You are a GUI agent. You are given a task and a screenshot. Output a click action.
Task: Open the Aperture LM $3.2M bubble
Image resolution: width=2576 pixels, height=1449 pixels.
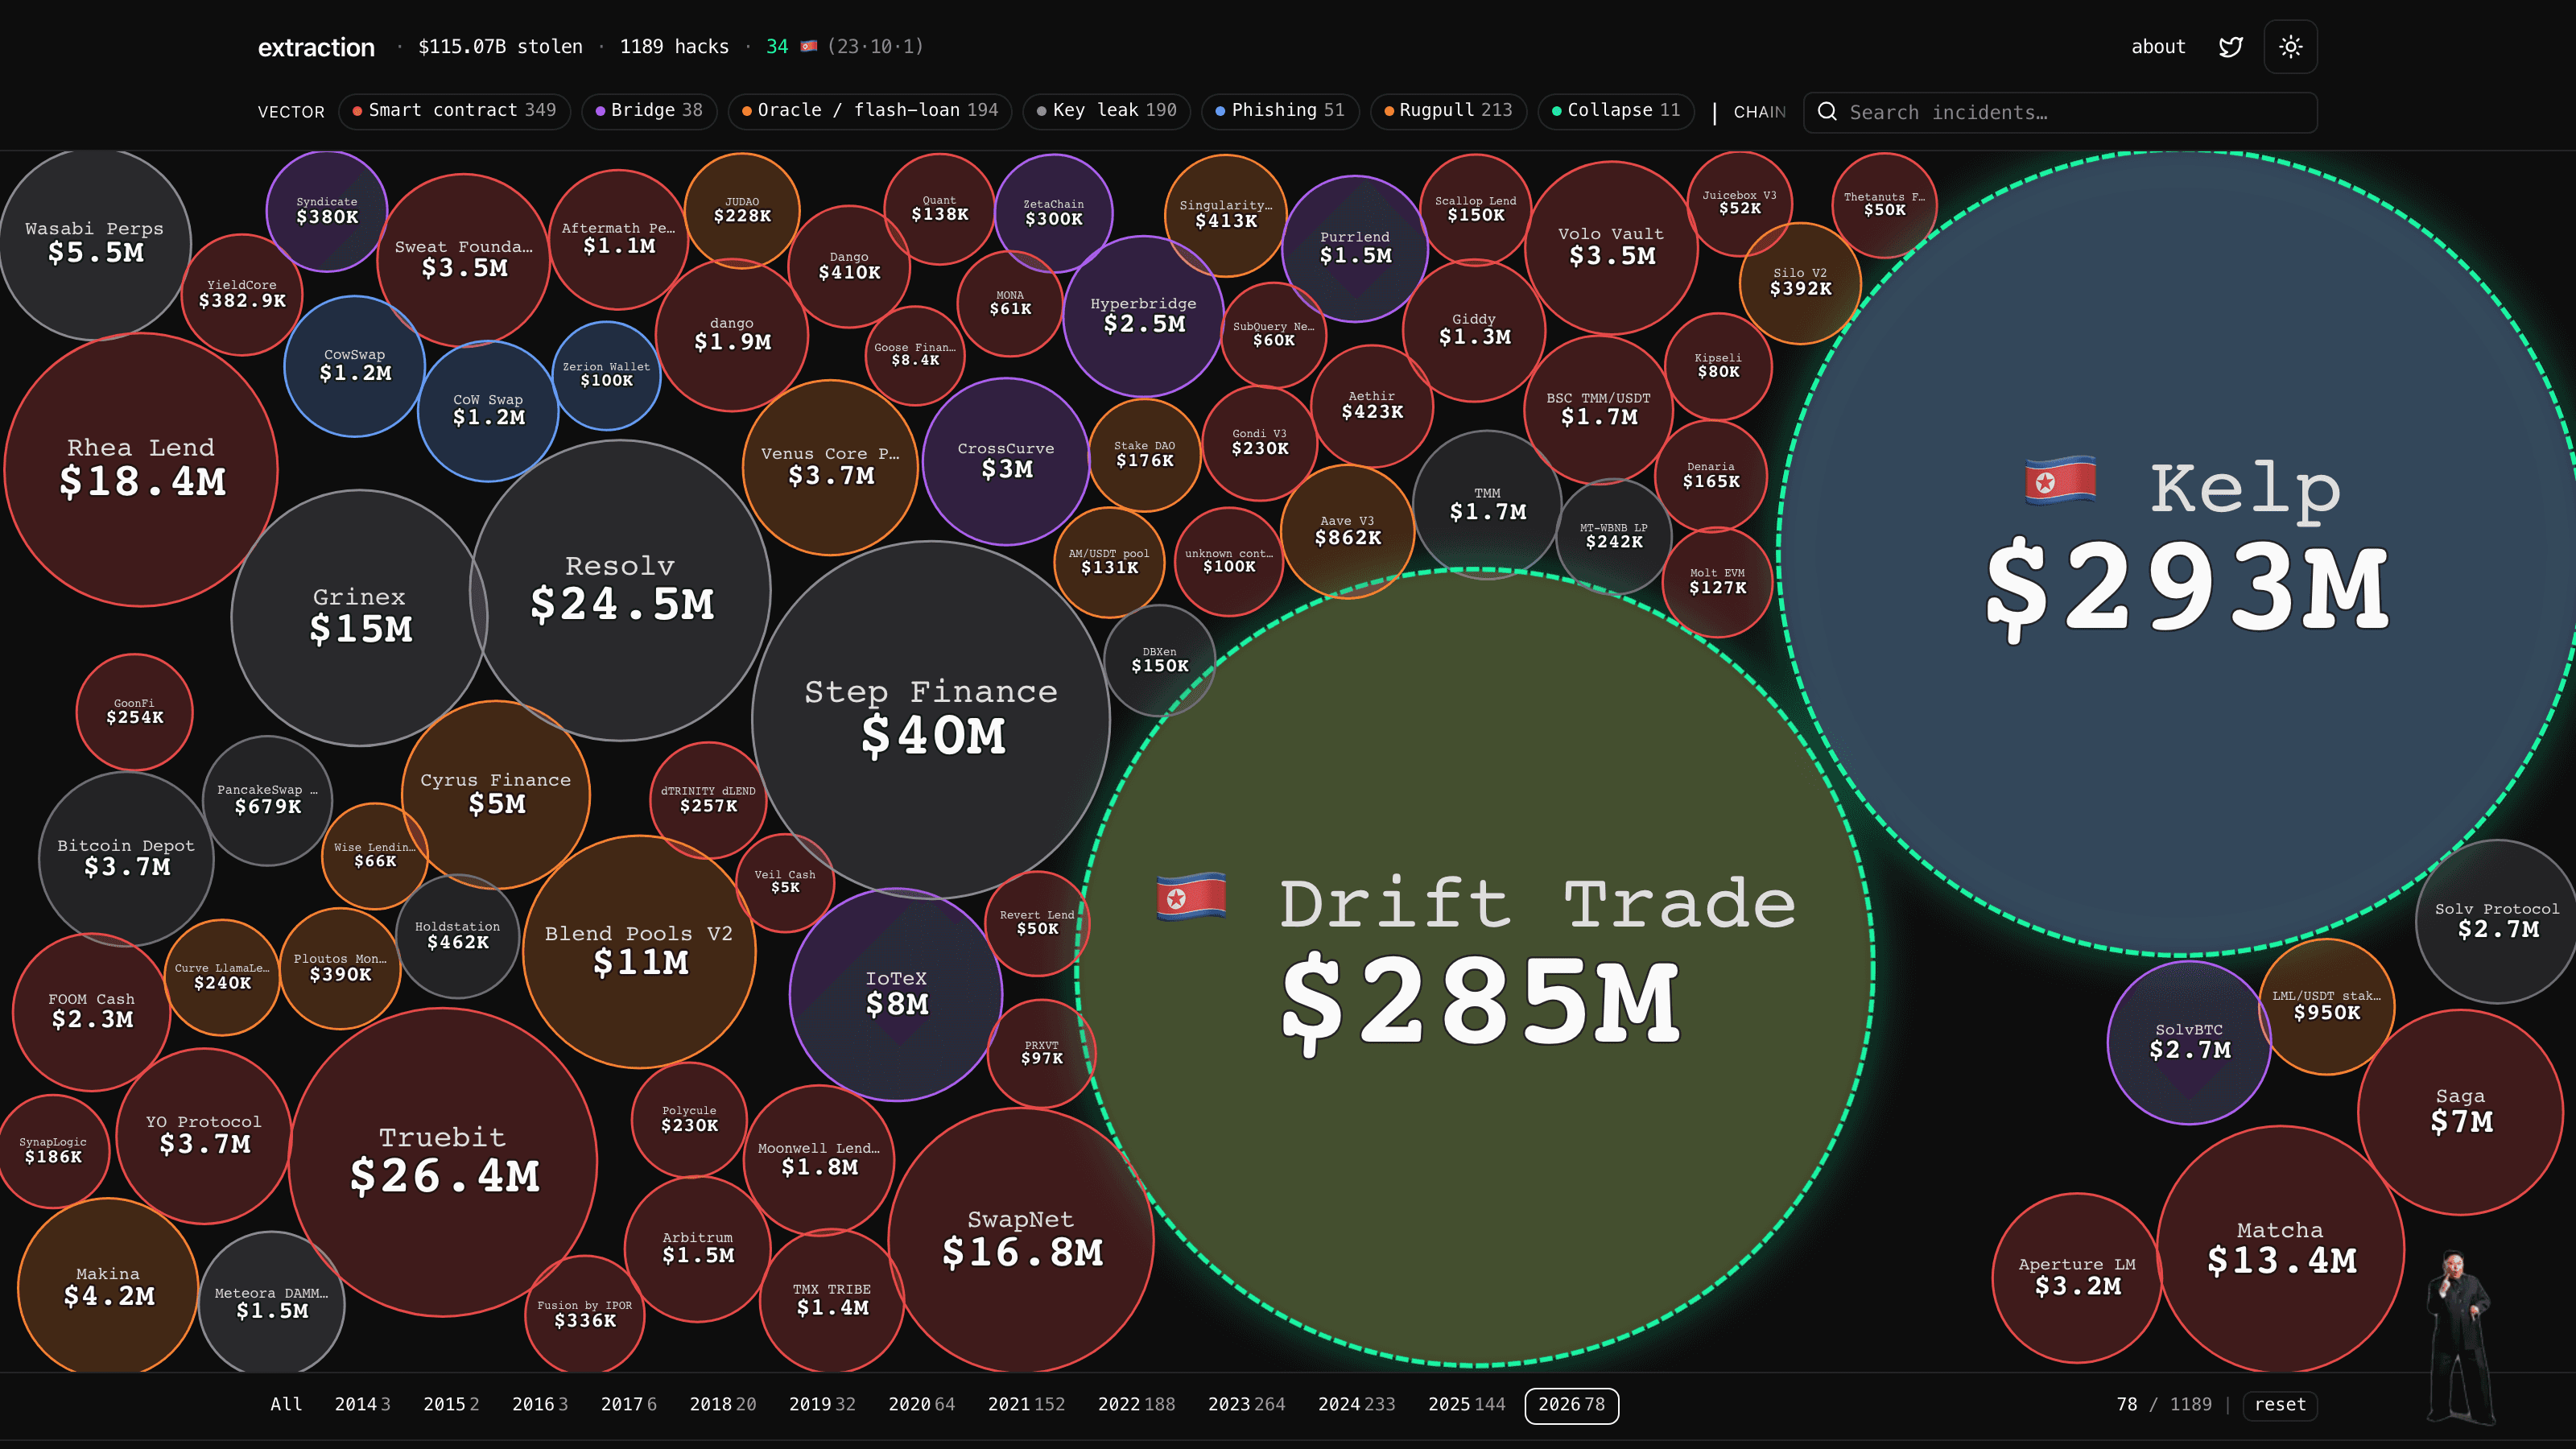click(2077, 1277)
